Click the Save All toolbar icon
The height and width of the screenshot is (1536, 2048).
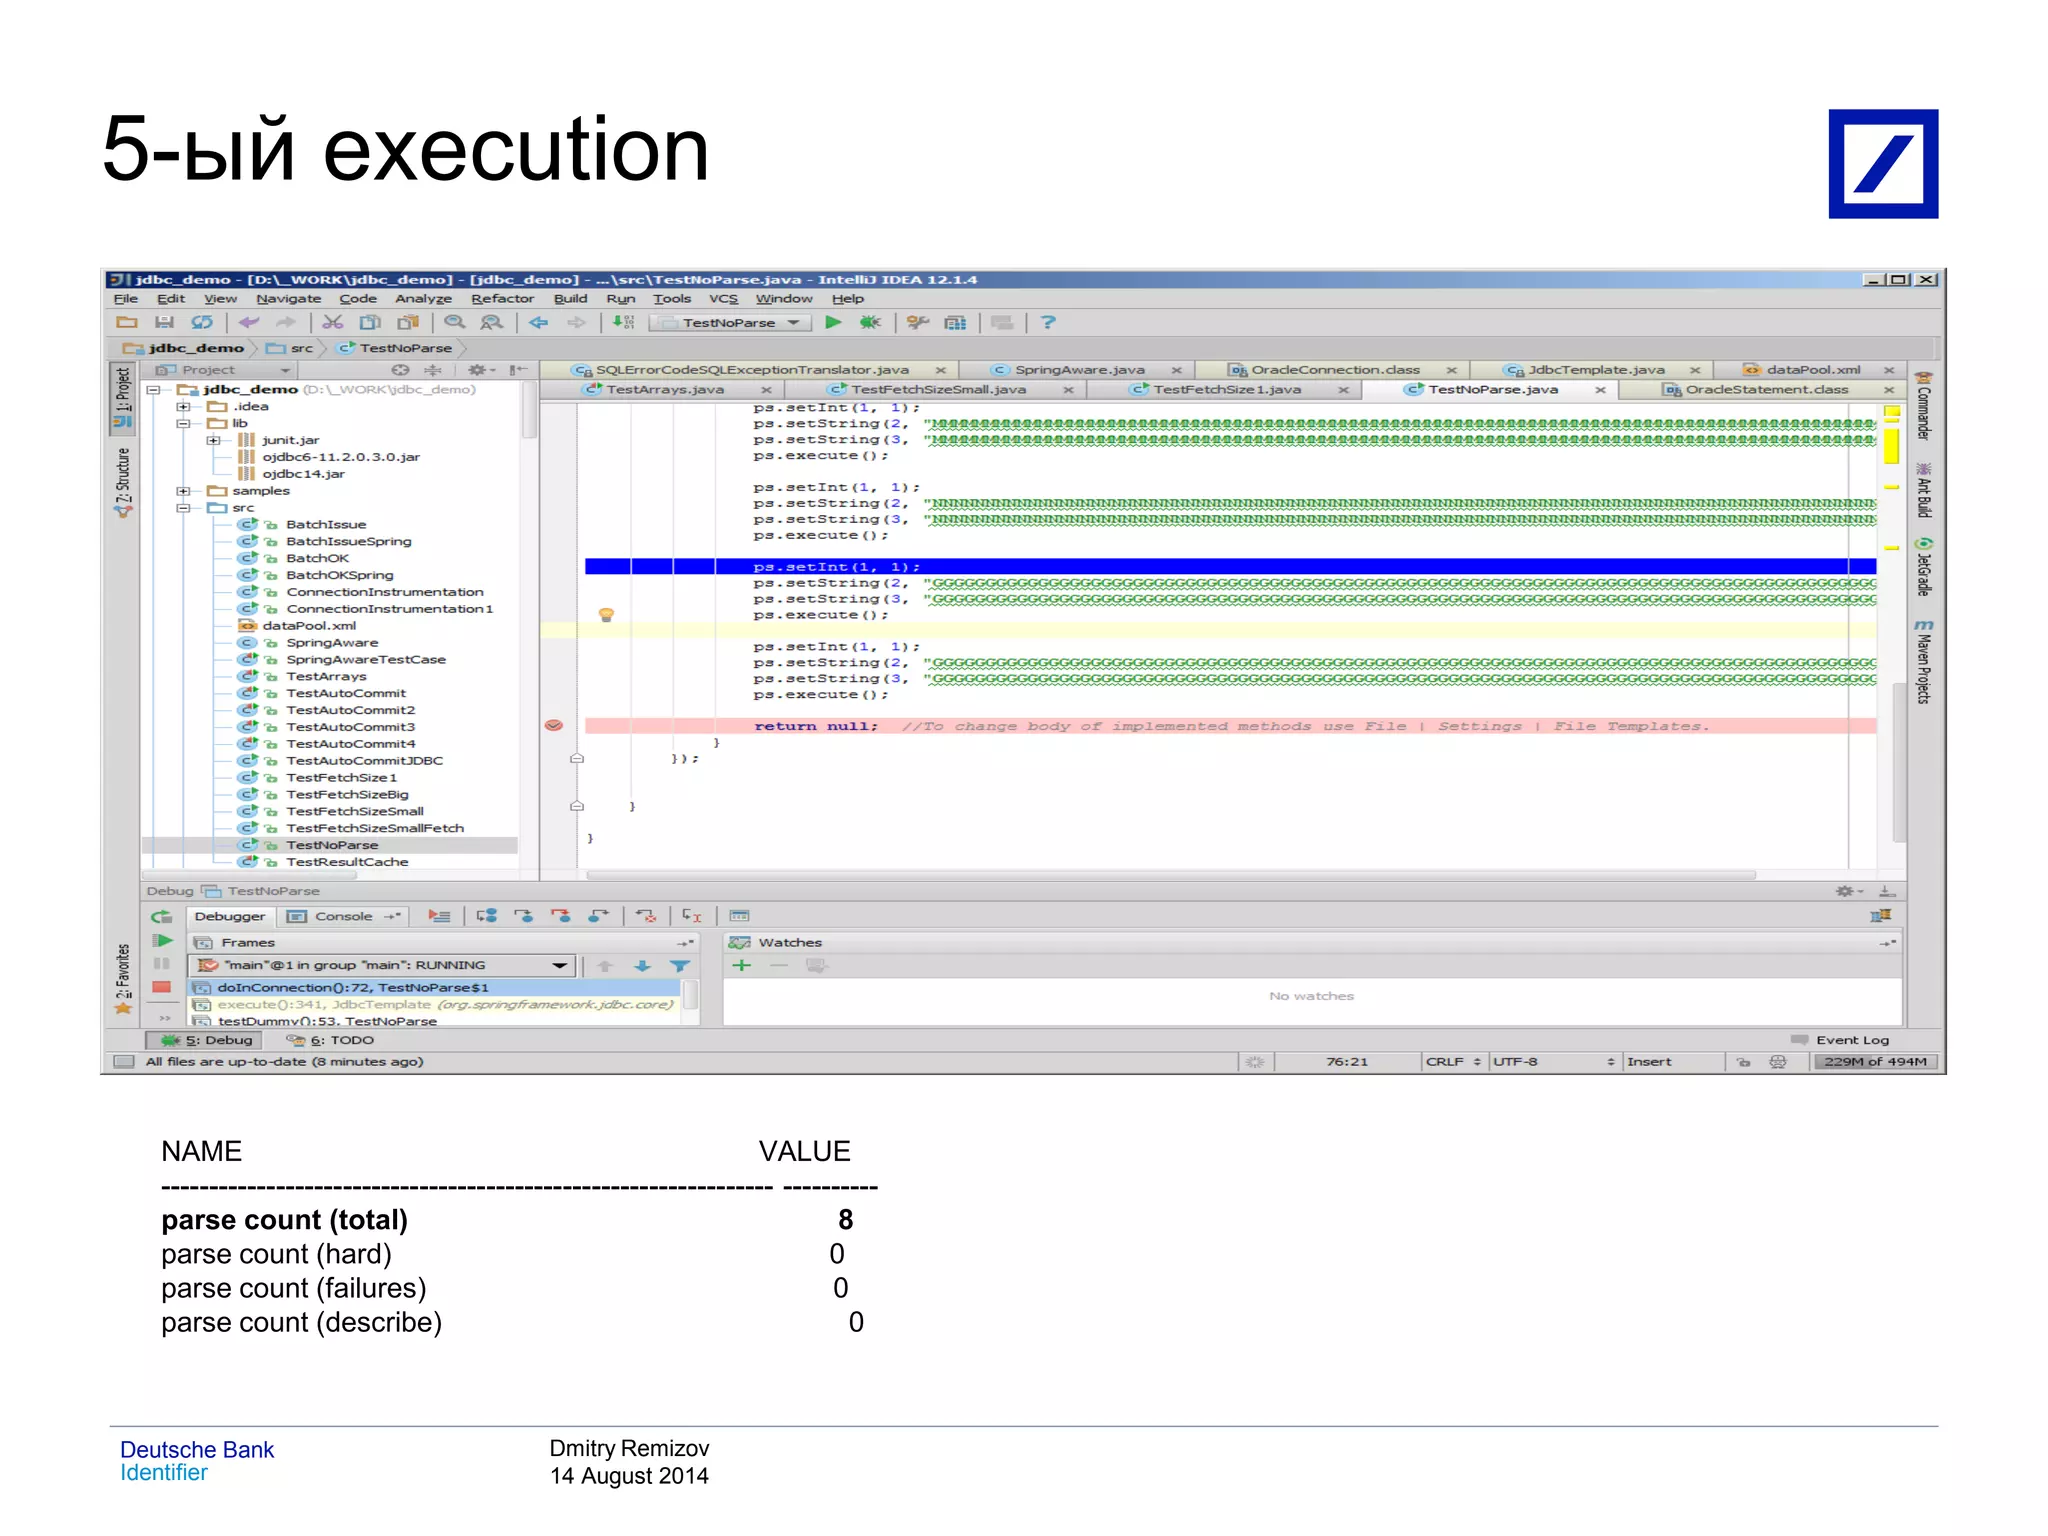pos(164,322)
